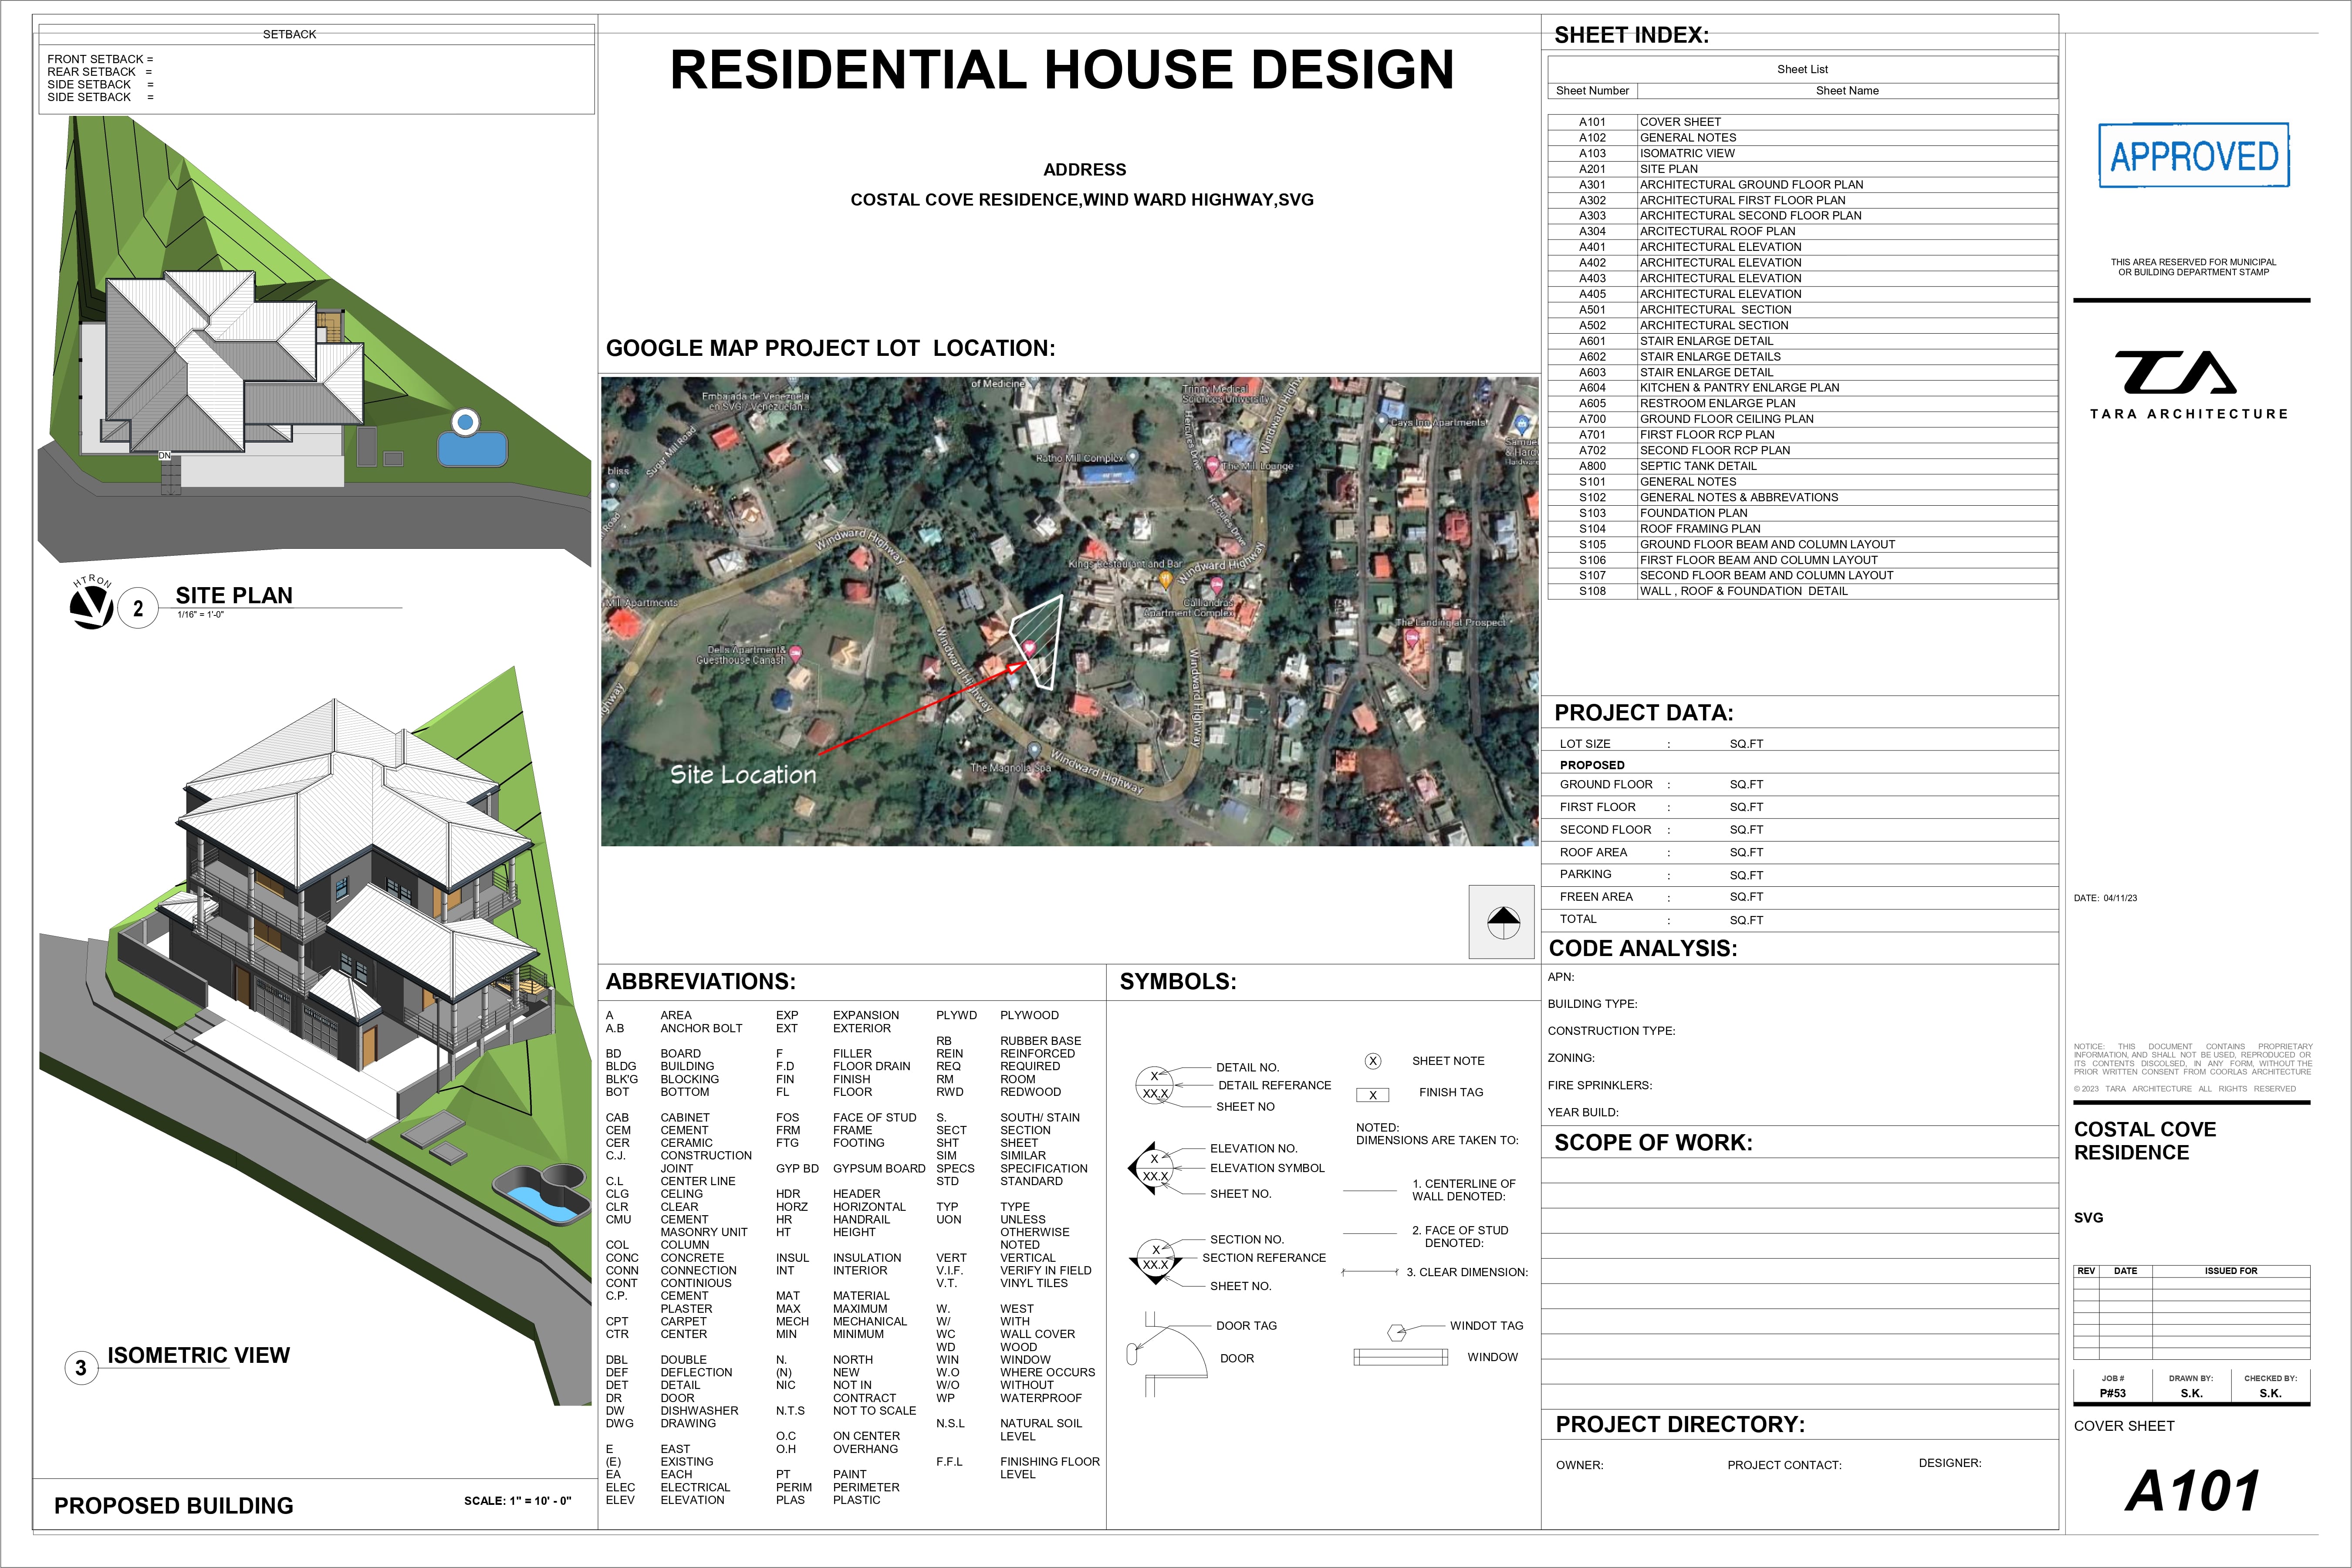Image resolution: width=2352 pixels, height=1568 pixels.
Task: Click the address 'COSTAL COVE RESIDENCE,WIND WARD HIGHWAY,SVG'
Action: pos(1082,200)
